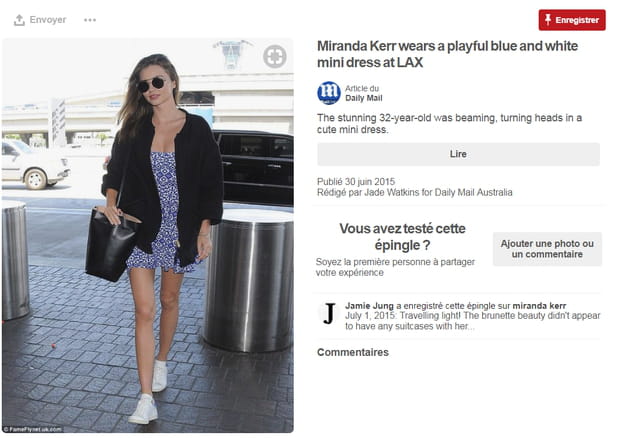Click Ajouter une photo ou un commentaire

547,249
